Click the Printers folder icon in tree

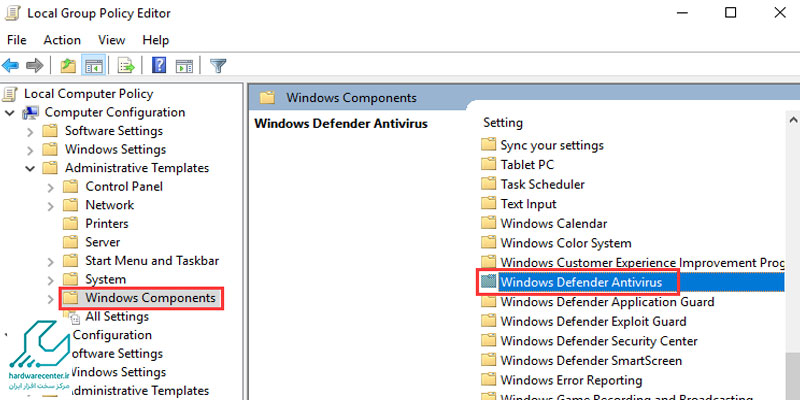(70, 223)
